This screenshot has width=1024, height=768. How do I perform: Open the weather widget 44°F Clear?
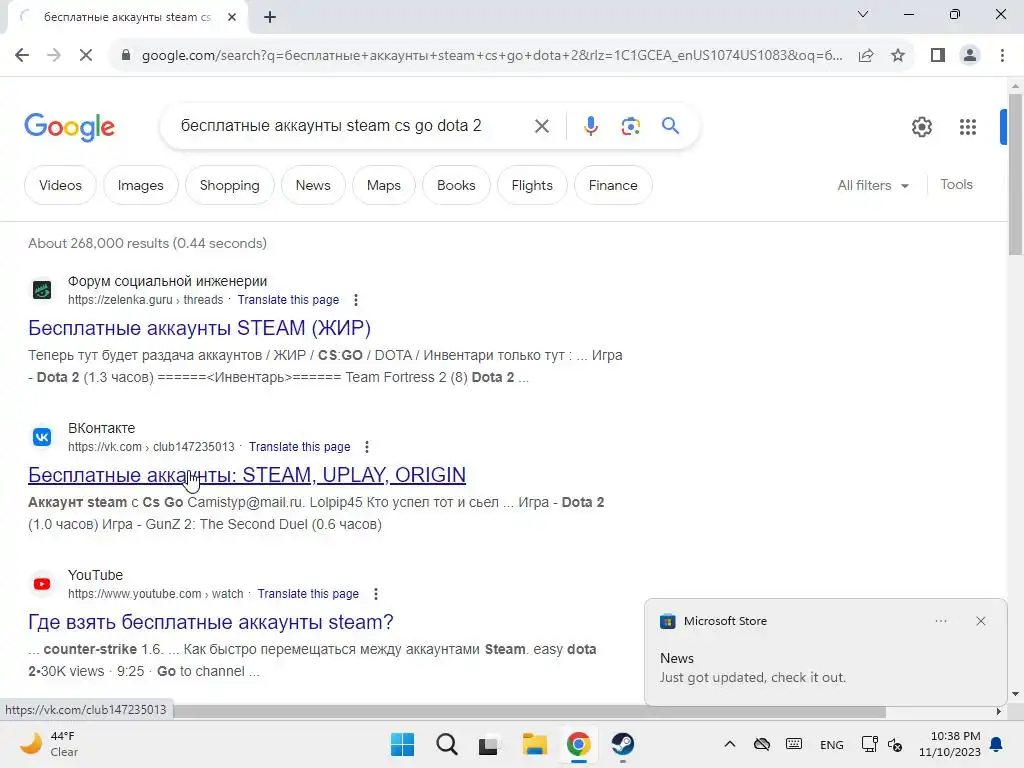(x=48, y=744)
